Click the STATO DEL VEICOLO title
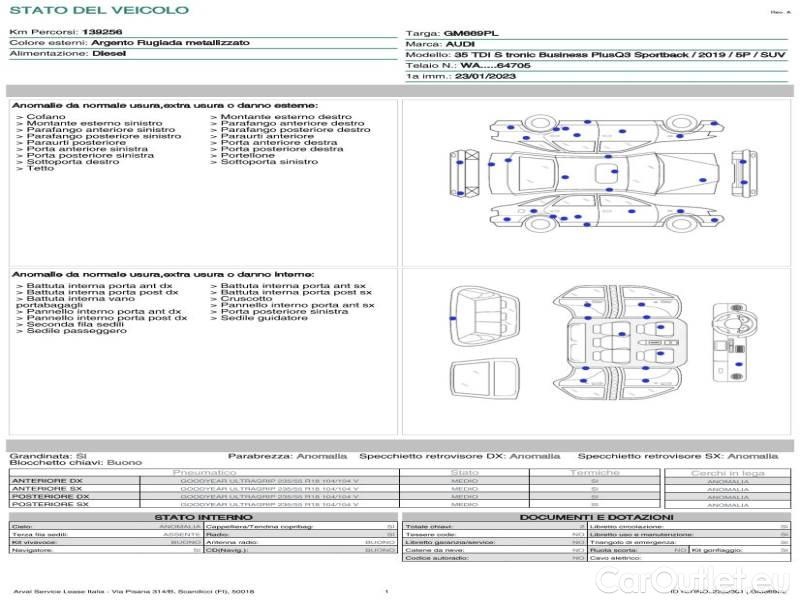Viewport: 800px width, 600px height. click(x=98, y=10)
